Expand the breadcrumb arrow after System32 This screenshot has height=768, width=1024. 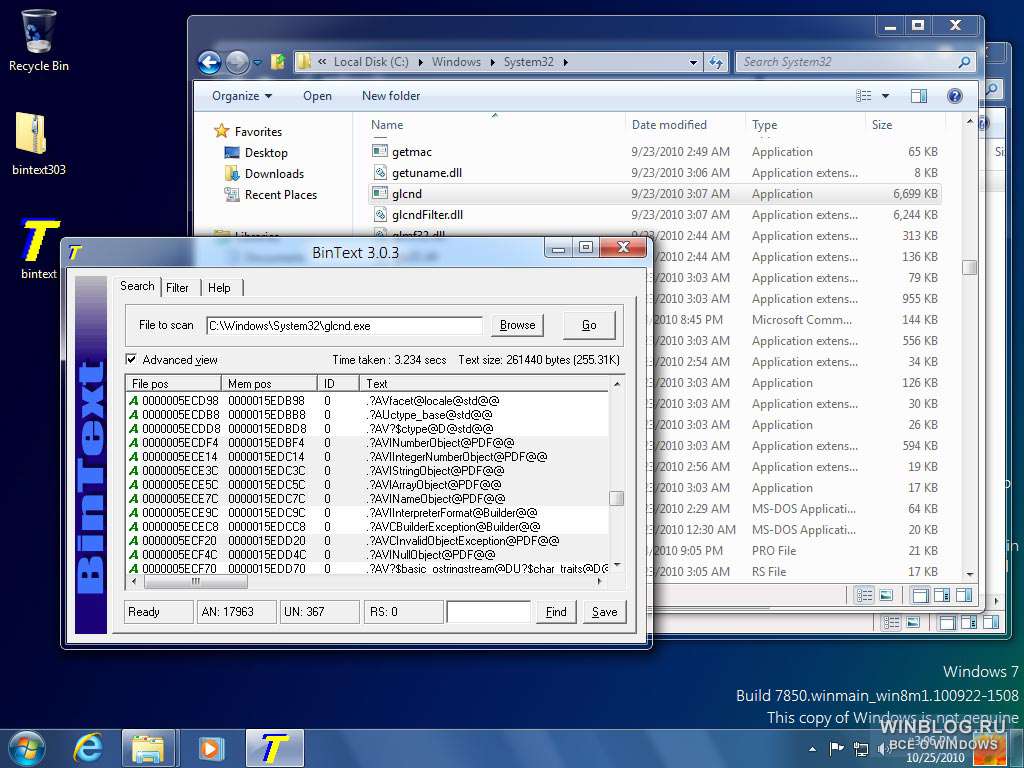coord(566,62)
